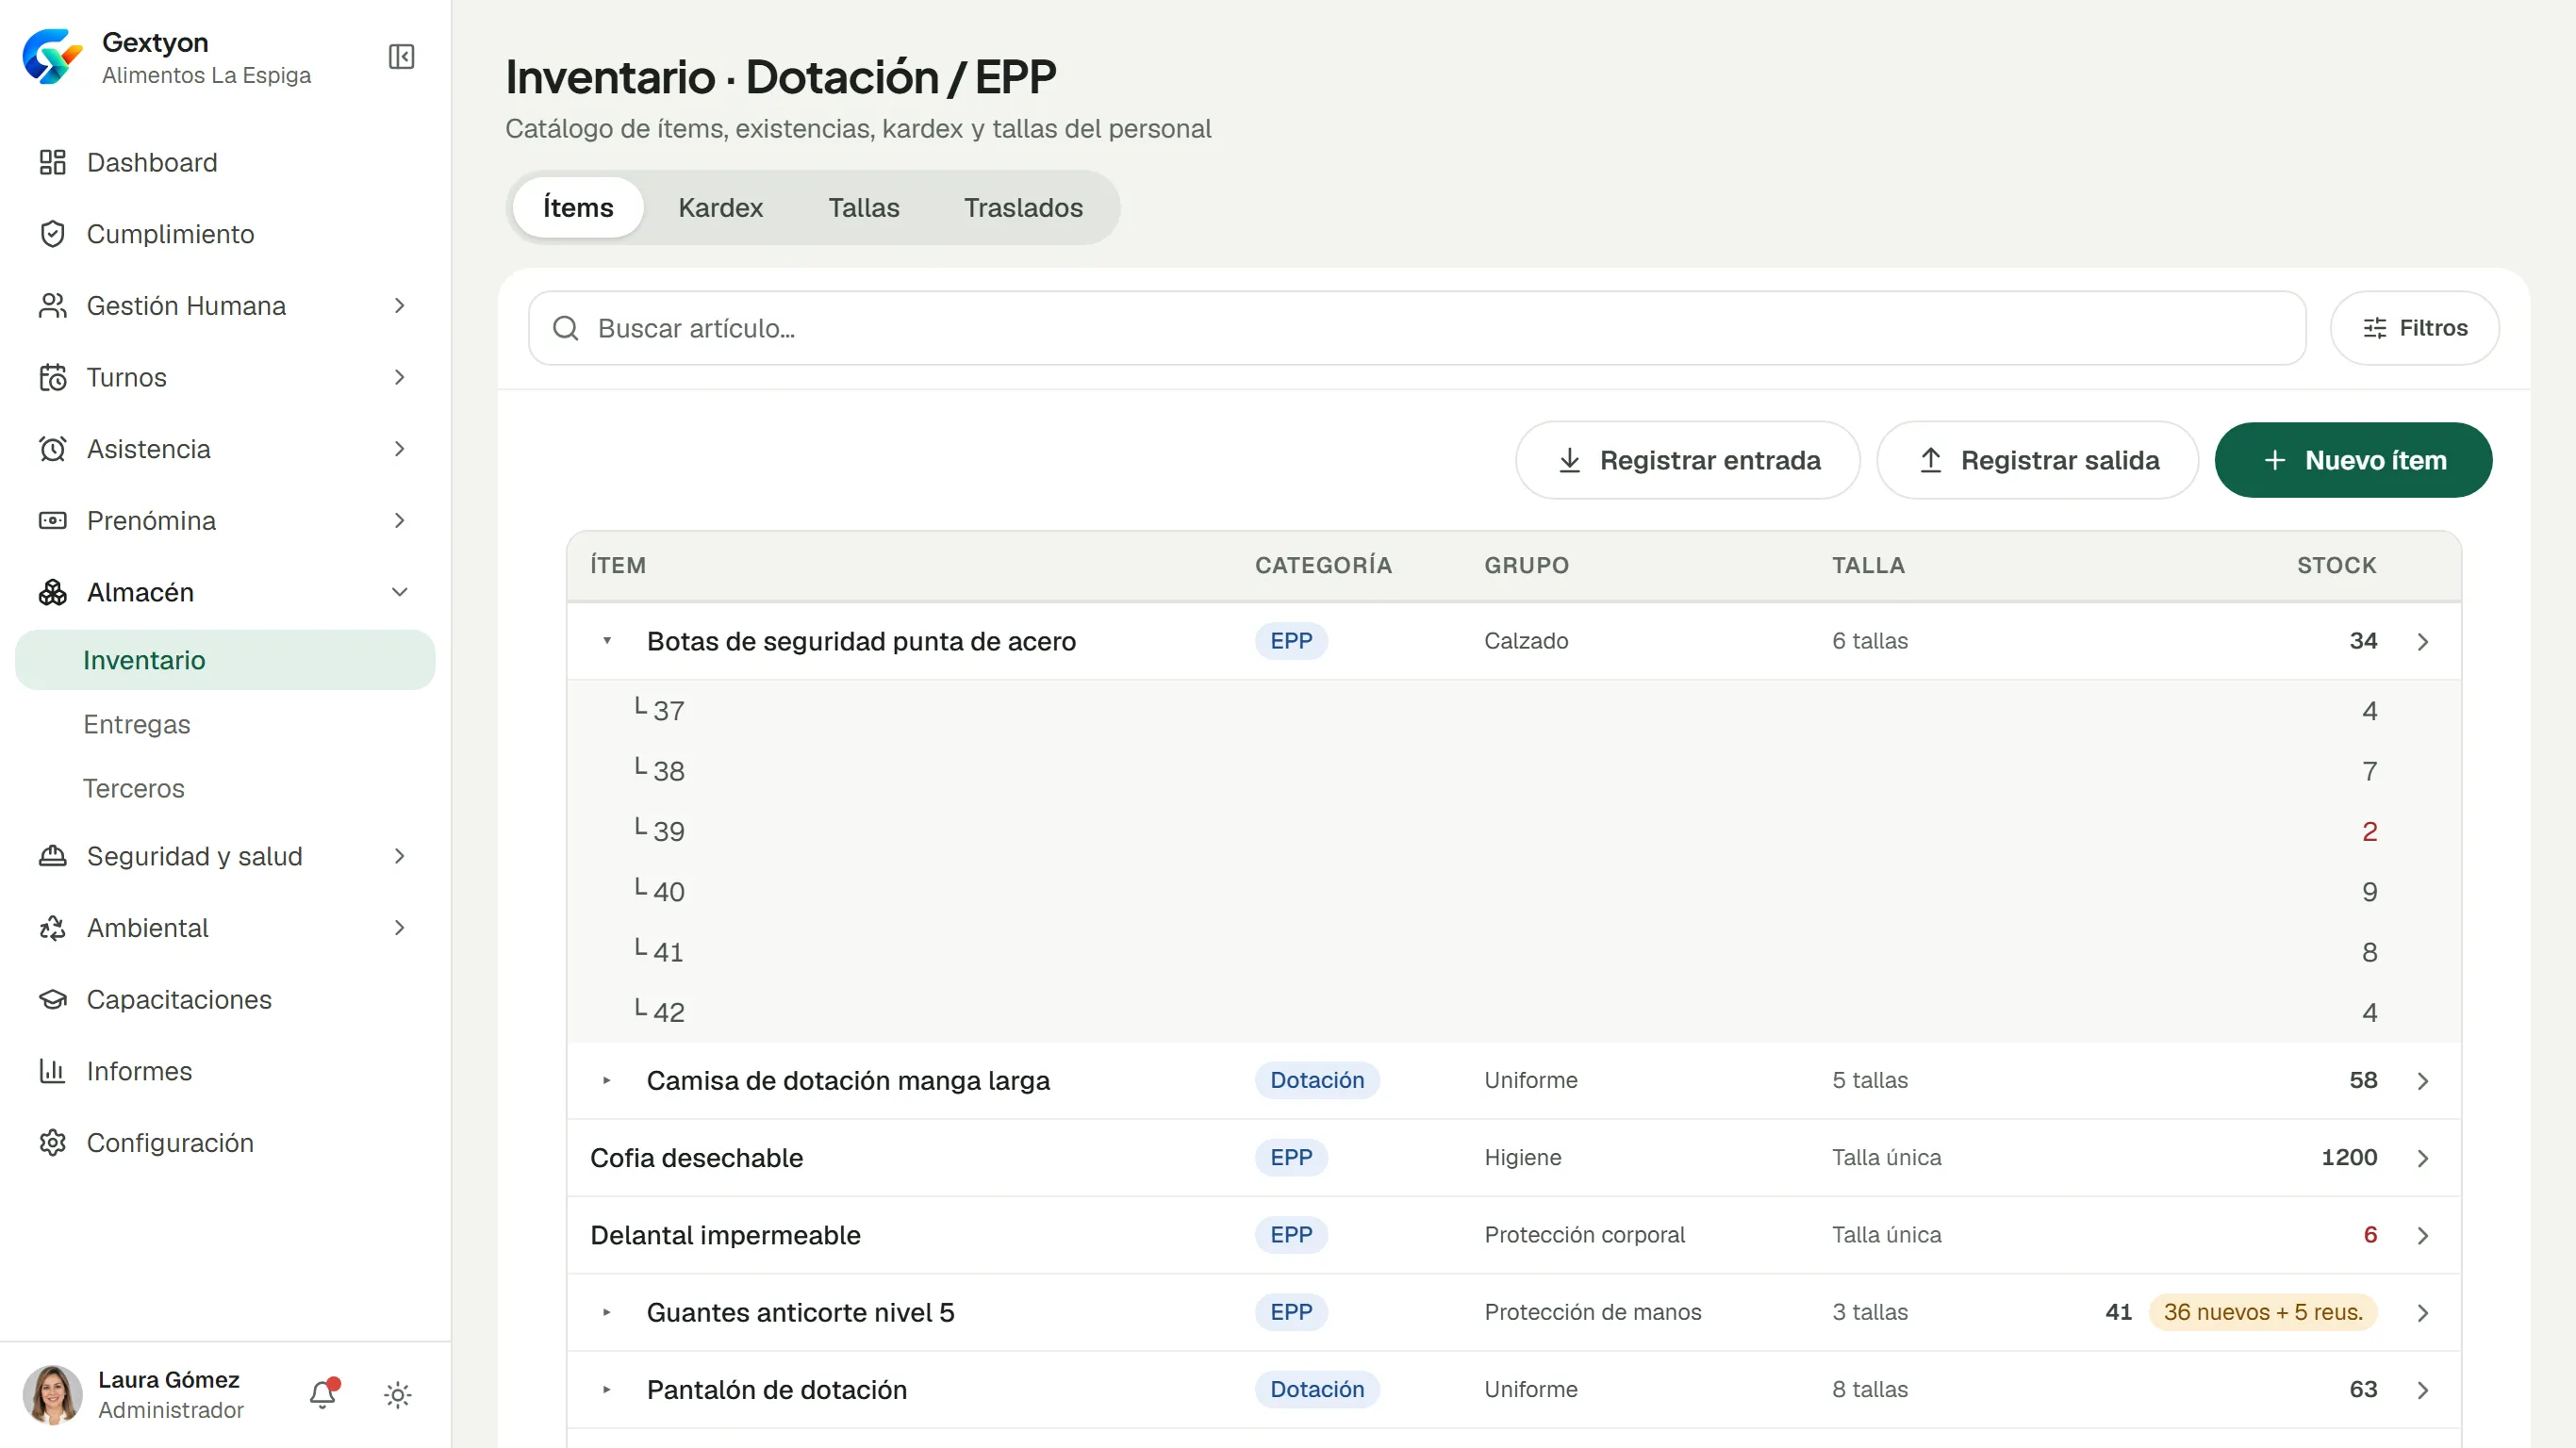Screen dimensions: 2576x1448
Task: Open Configuración gear item
Action: tap(225, 1142)
